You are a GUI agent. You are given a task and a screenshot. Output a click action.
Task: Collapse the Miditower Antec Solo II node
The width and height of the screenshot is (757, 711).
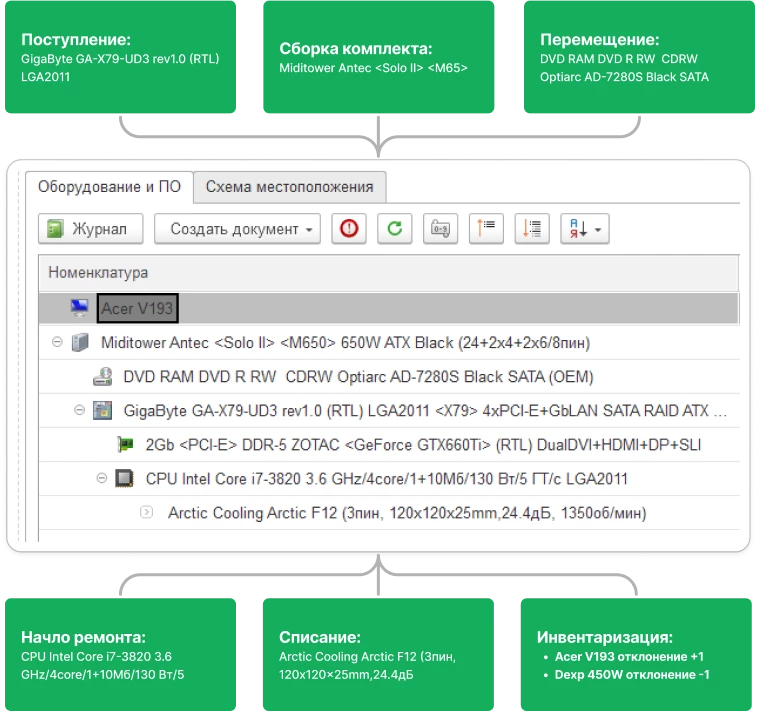tap(57, 342)
